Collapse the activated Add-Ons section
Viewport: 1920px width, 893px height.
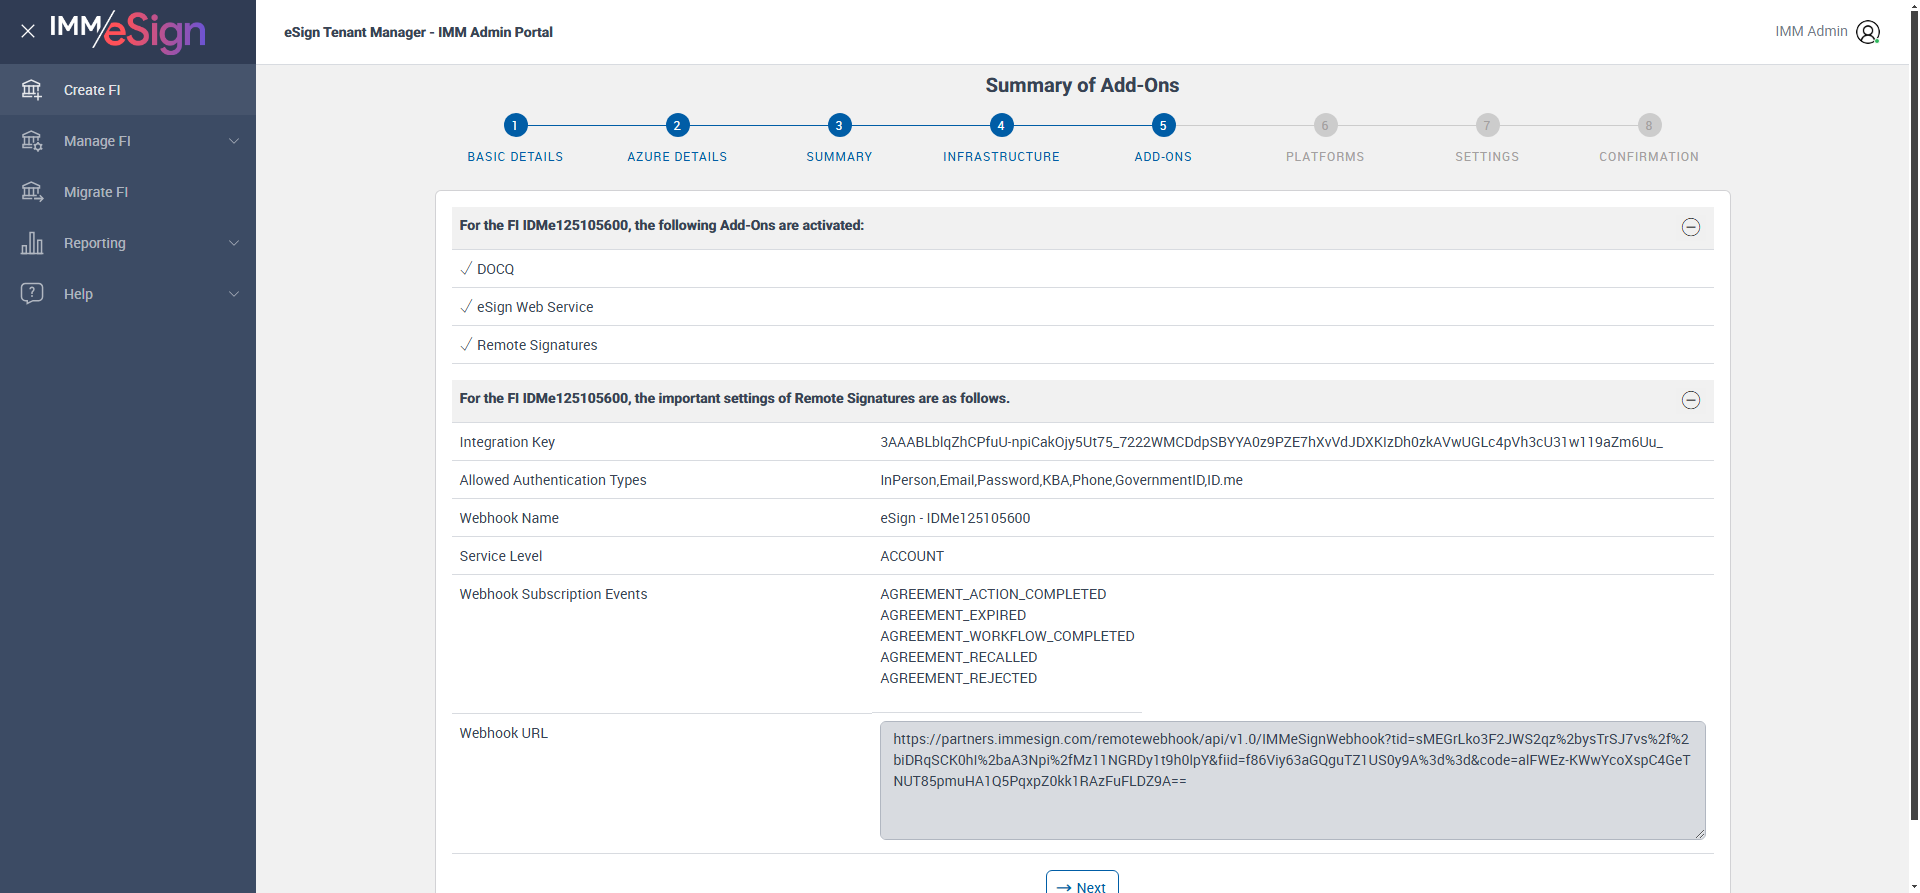tap(1691, 227)
